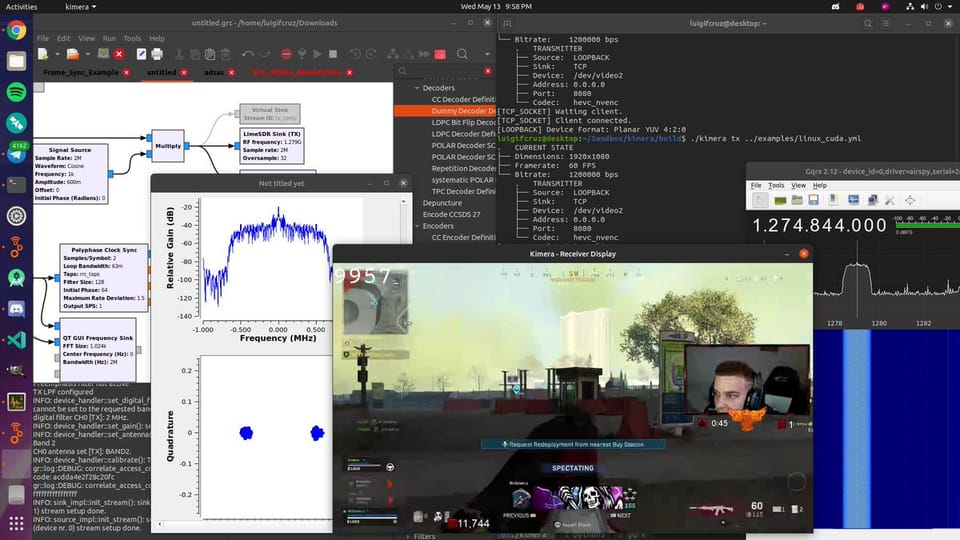Click Save settings floppy icon in Gqrx
The image size is (960, 540).
[814, 200]
